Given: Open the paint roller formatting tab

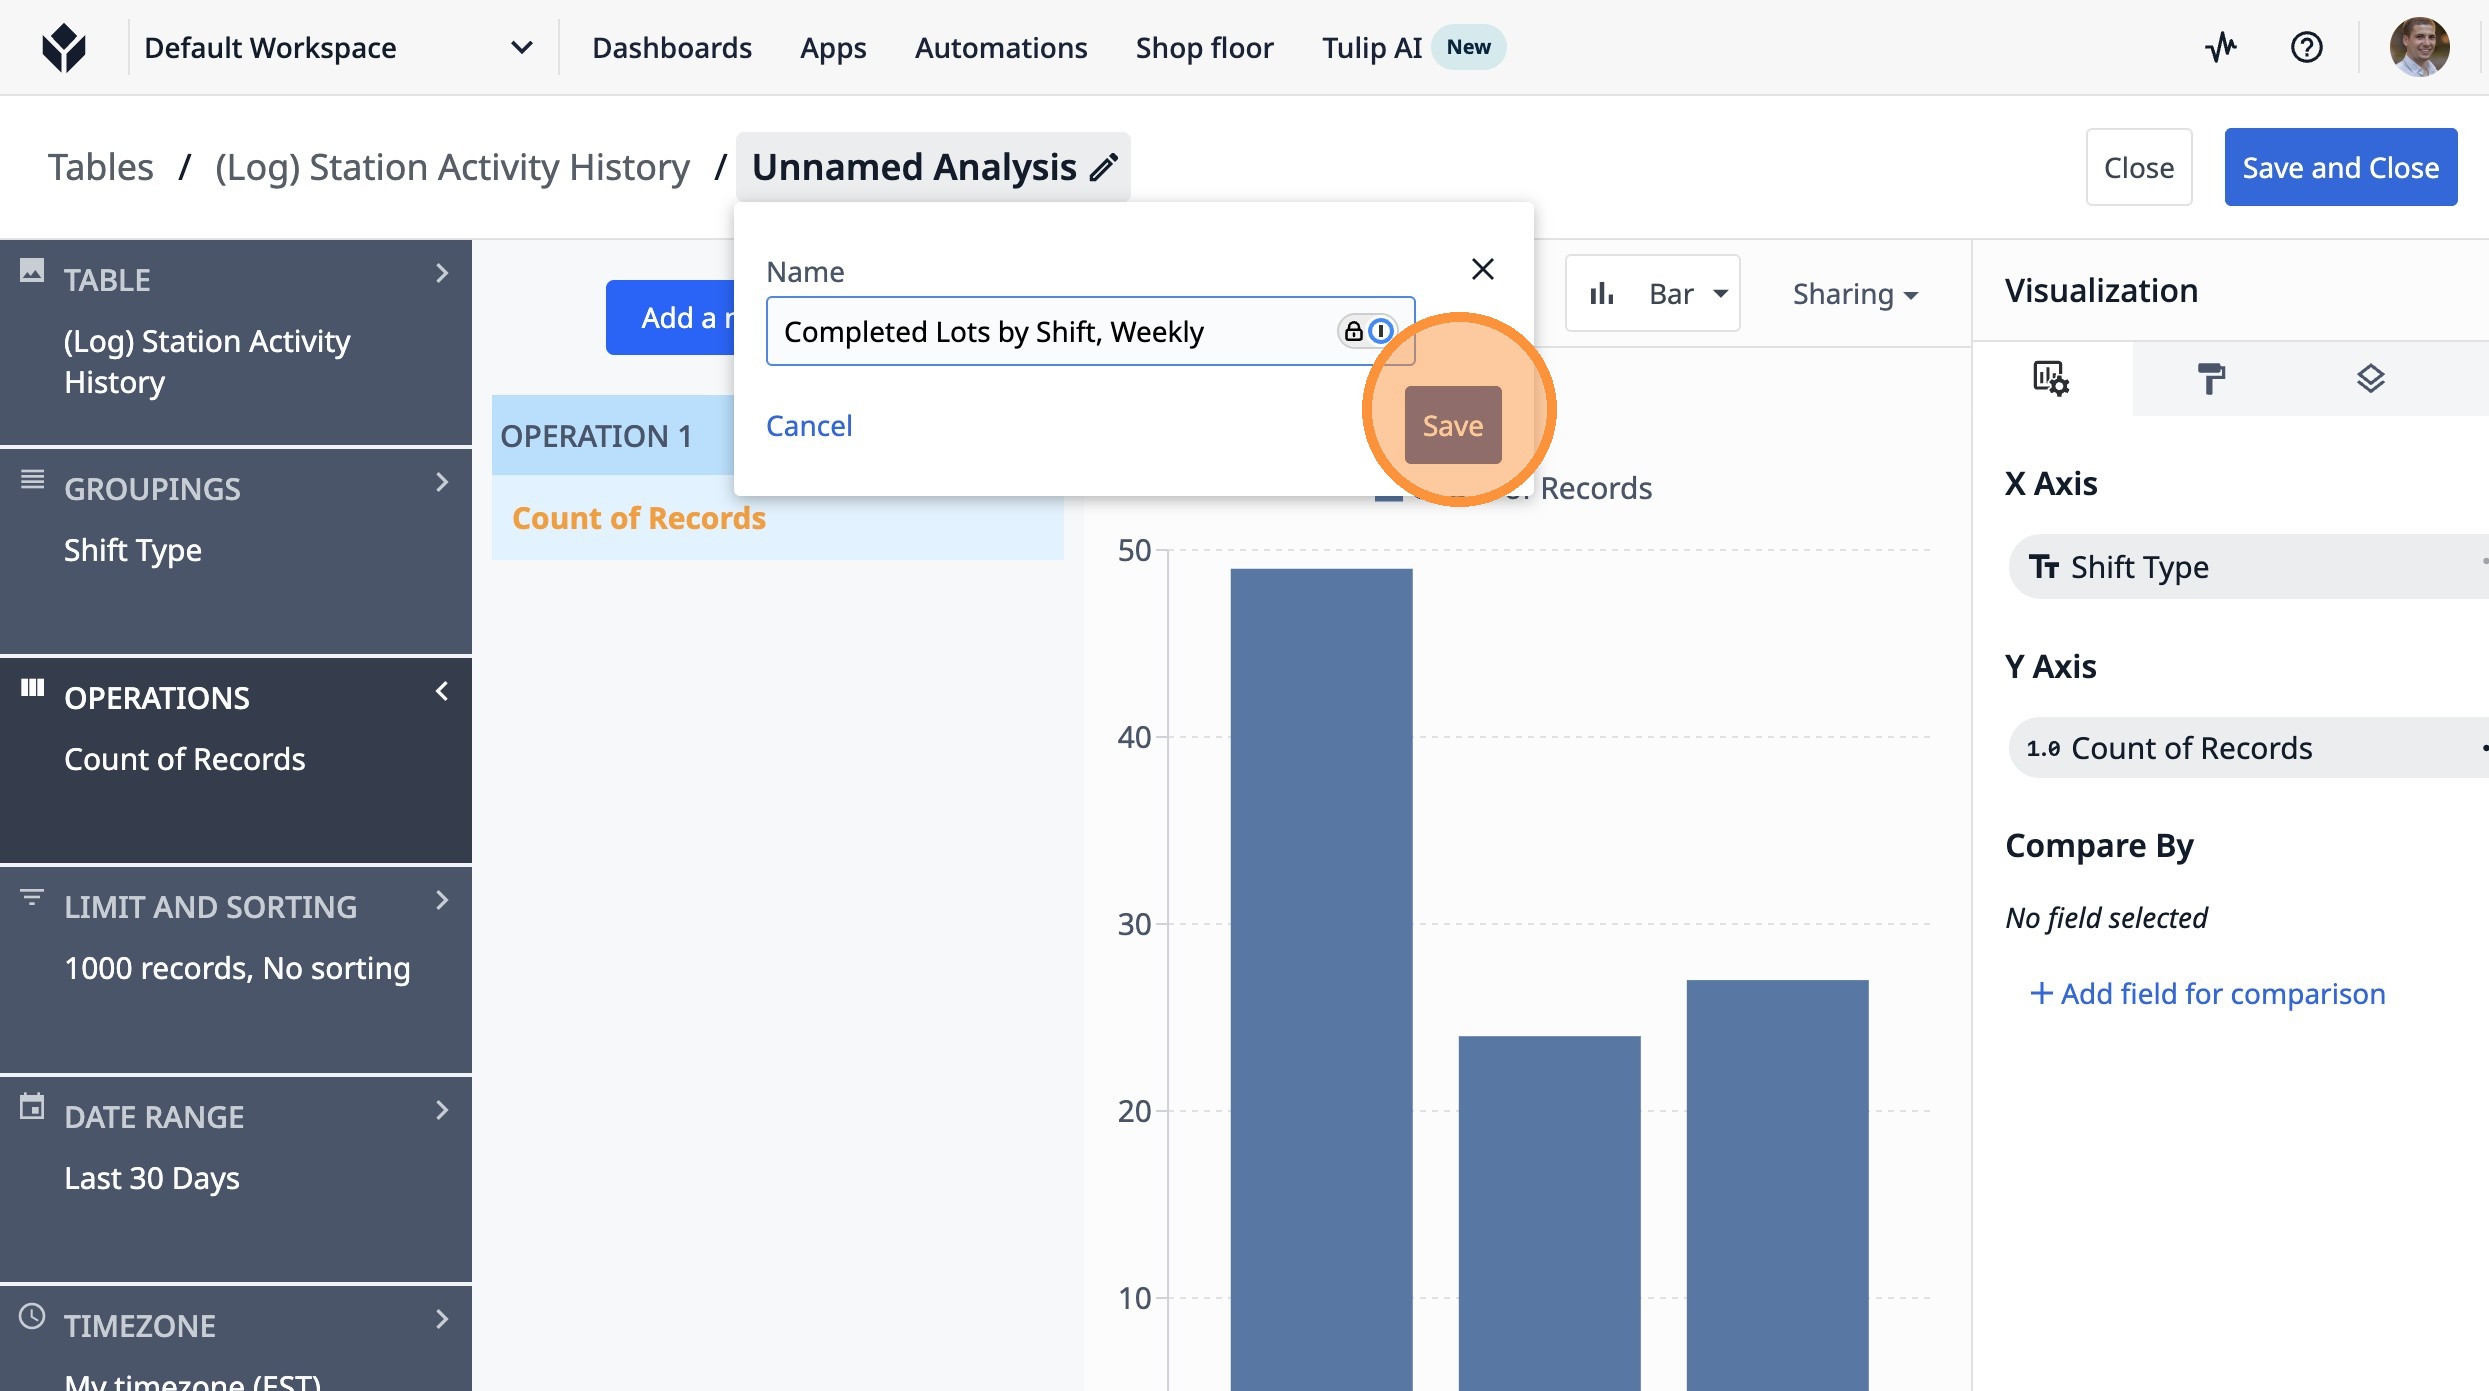Looking at the screenshot, I should point(2210,379).
